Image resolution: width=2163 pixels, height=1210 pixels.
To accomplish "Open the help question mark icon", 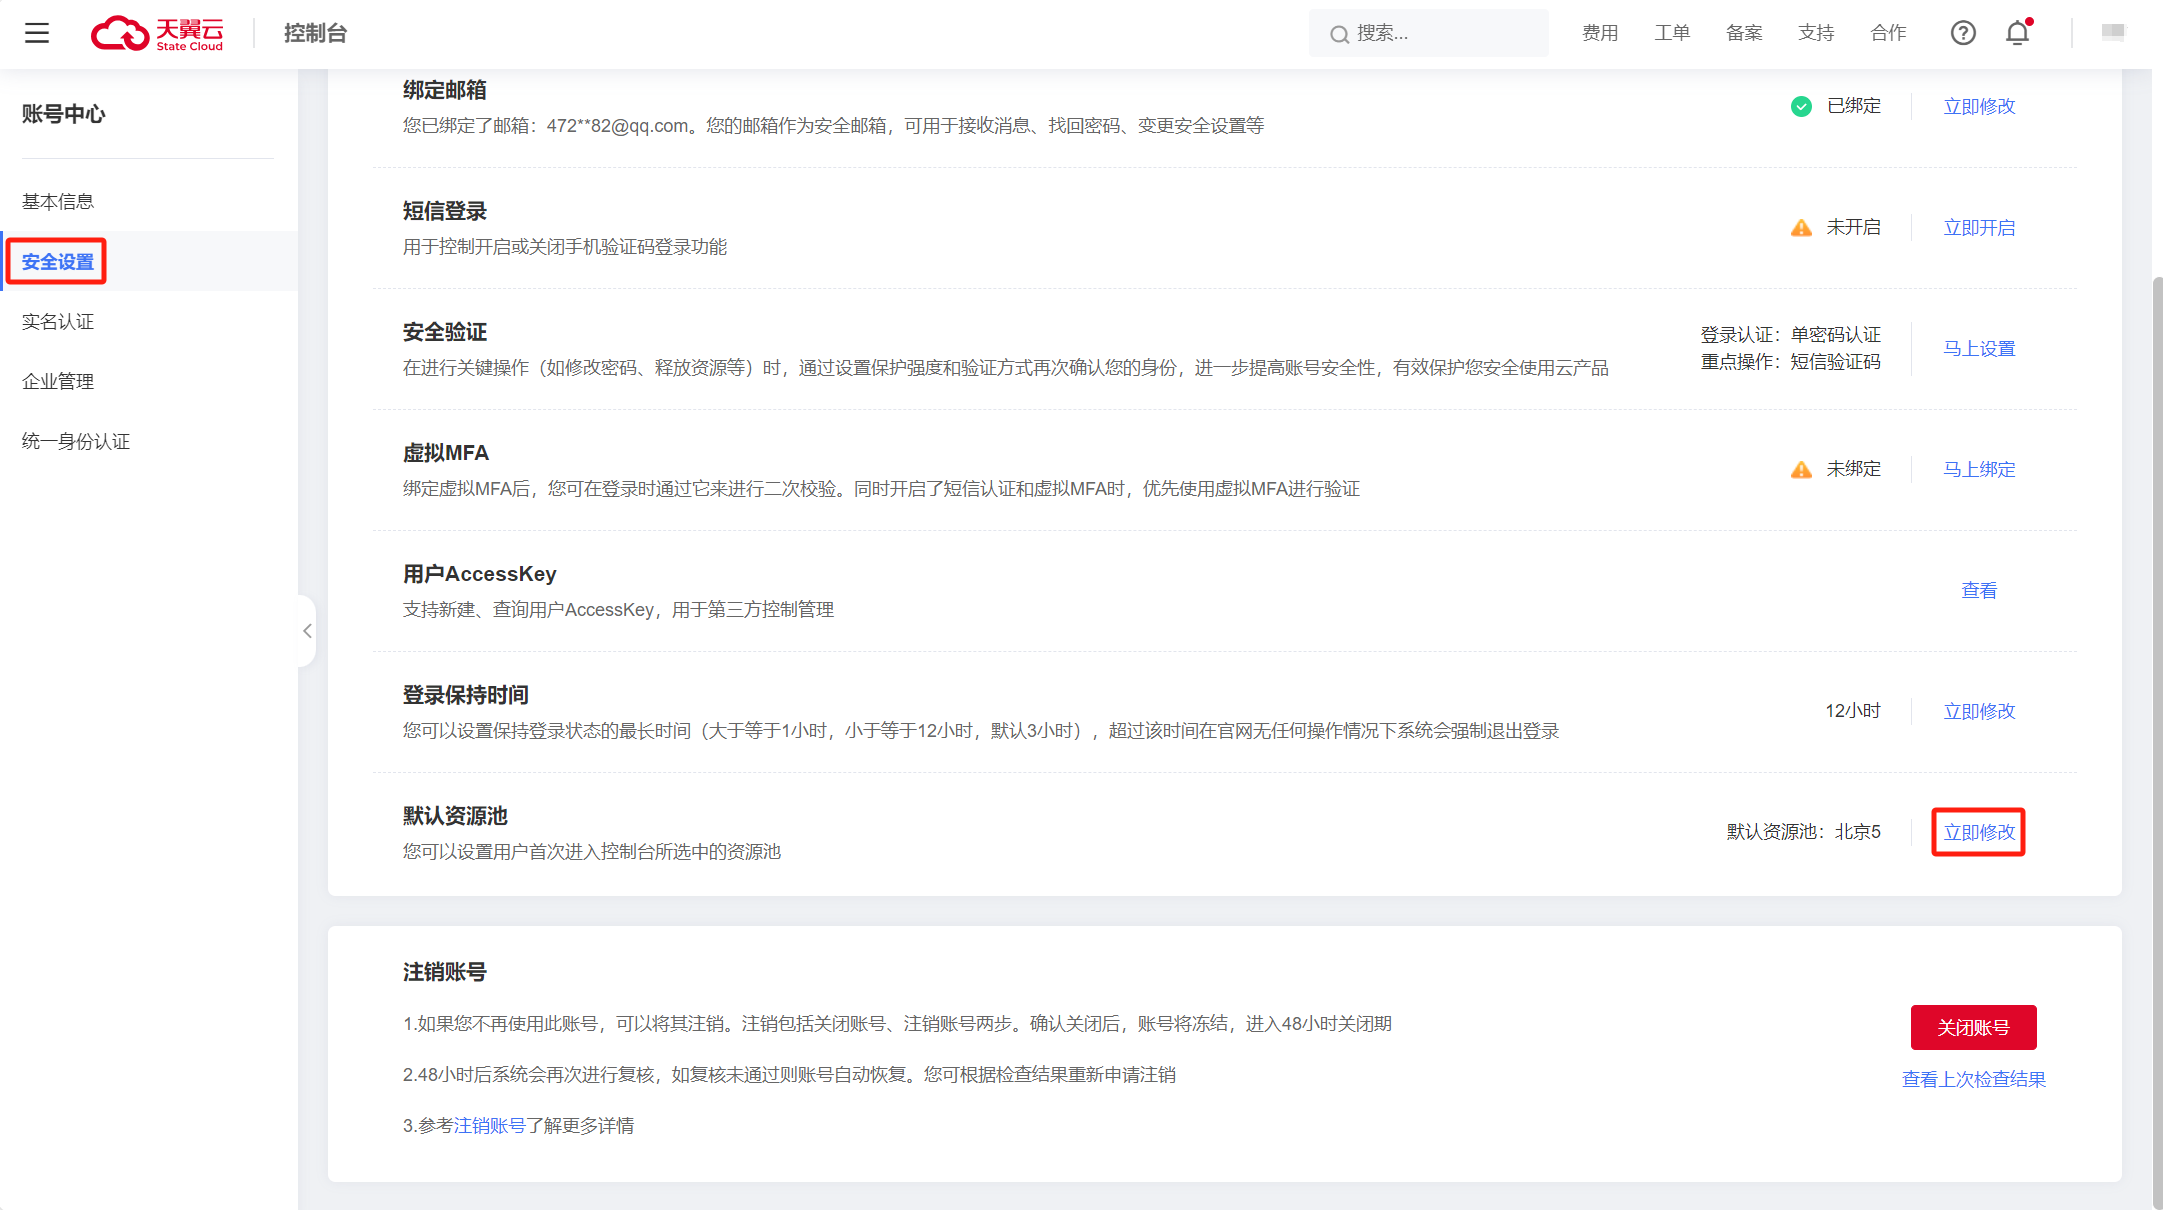I will point(1963,33).
